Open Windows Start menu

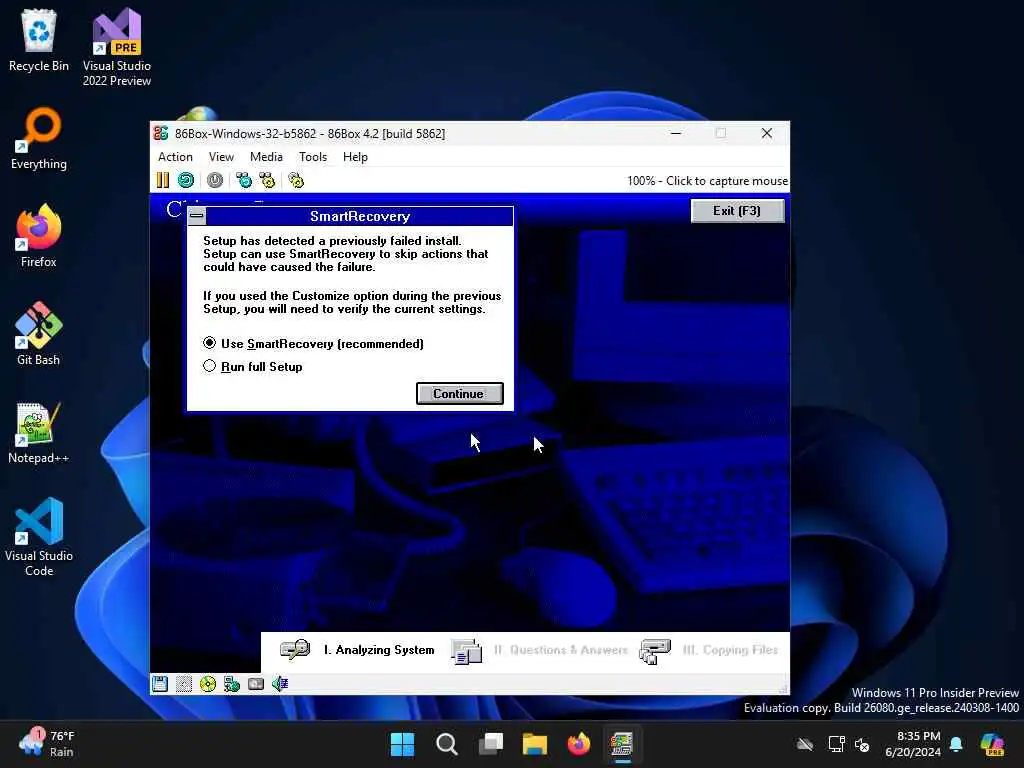pyautogui.click(x=402, y=744)
